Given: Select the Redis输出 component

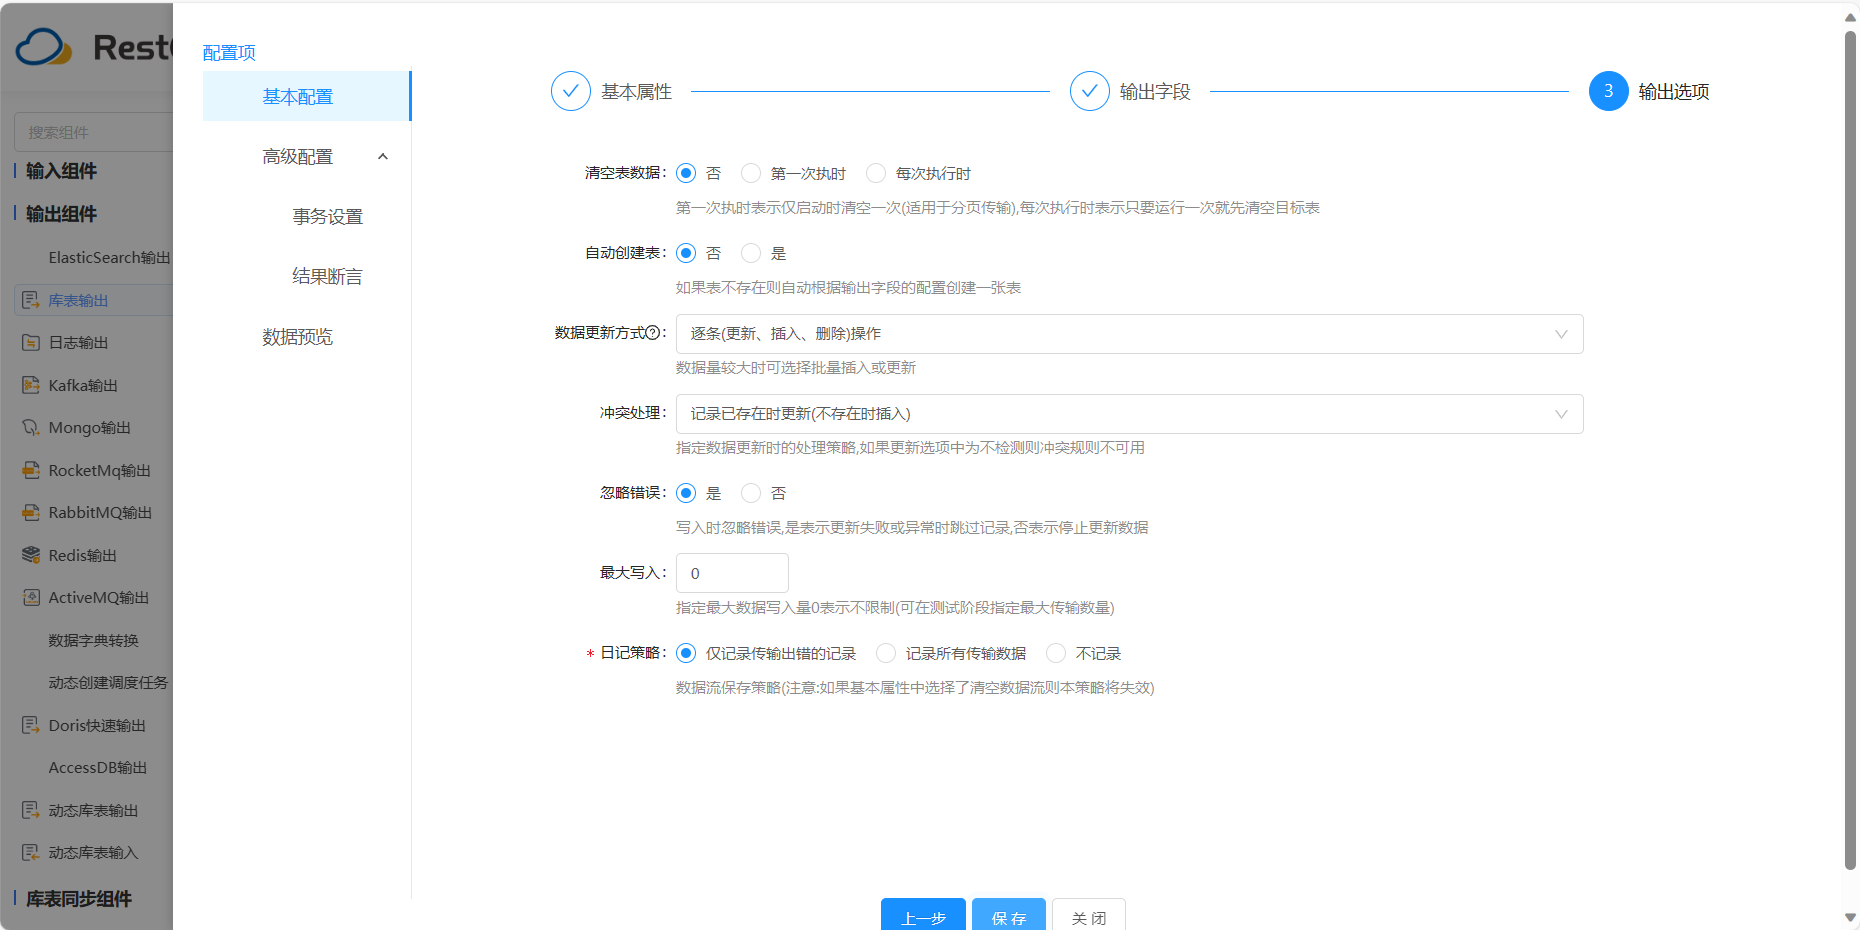Looking at the screenshot, I should [x=83, y=555].
